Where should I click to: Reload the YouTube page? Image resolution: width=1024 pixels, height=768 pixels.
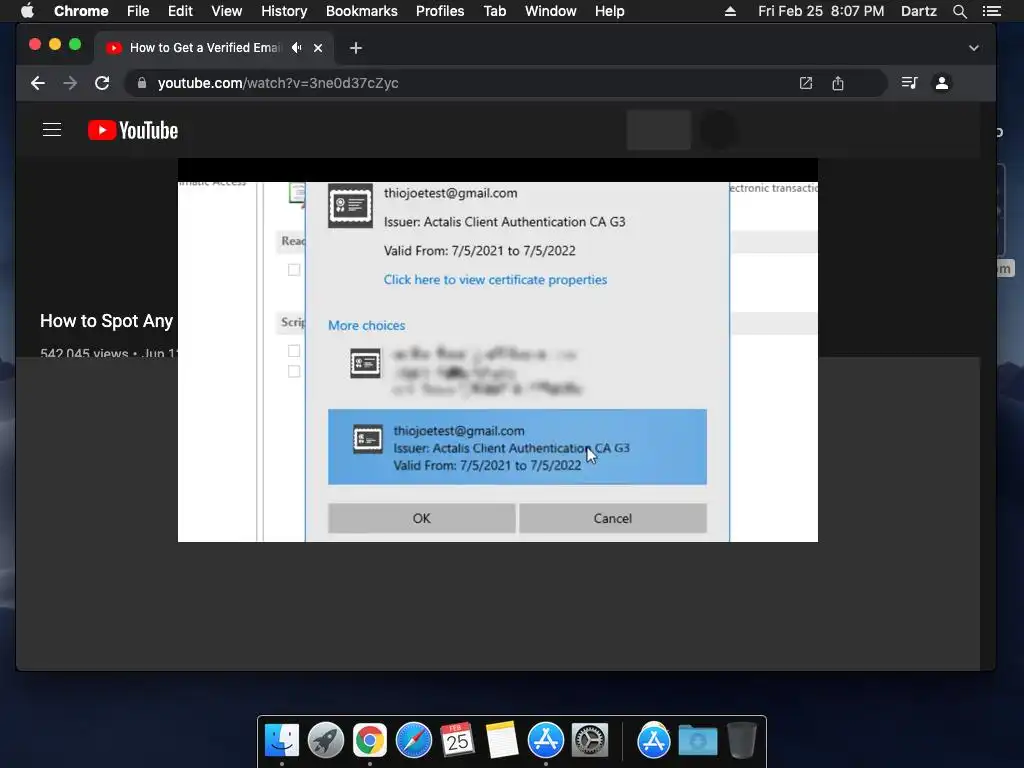[x=102, y=83]
